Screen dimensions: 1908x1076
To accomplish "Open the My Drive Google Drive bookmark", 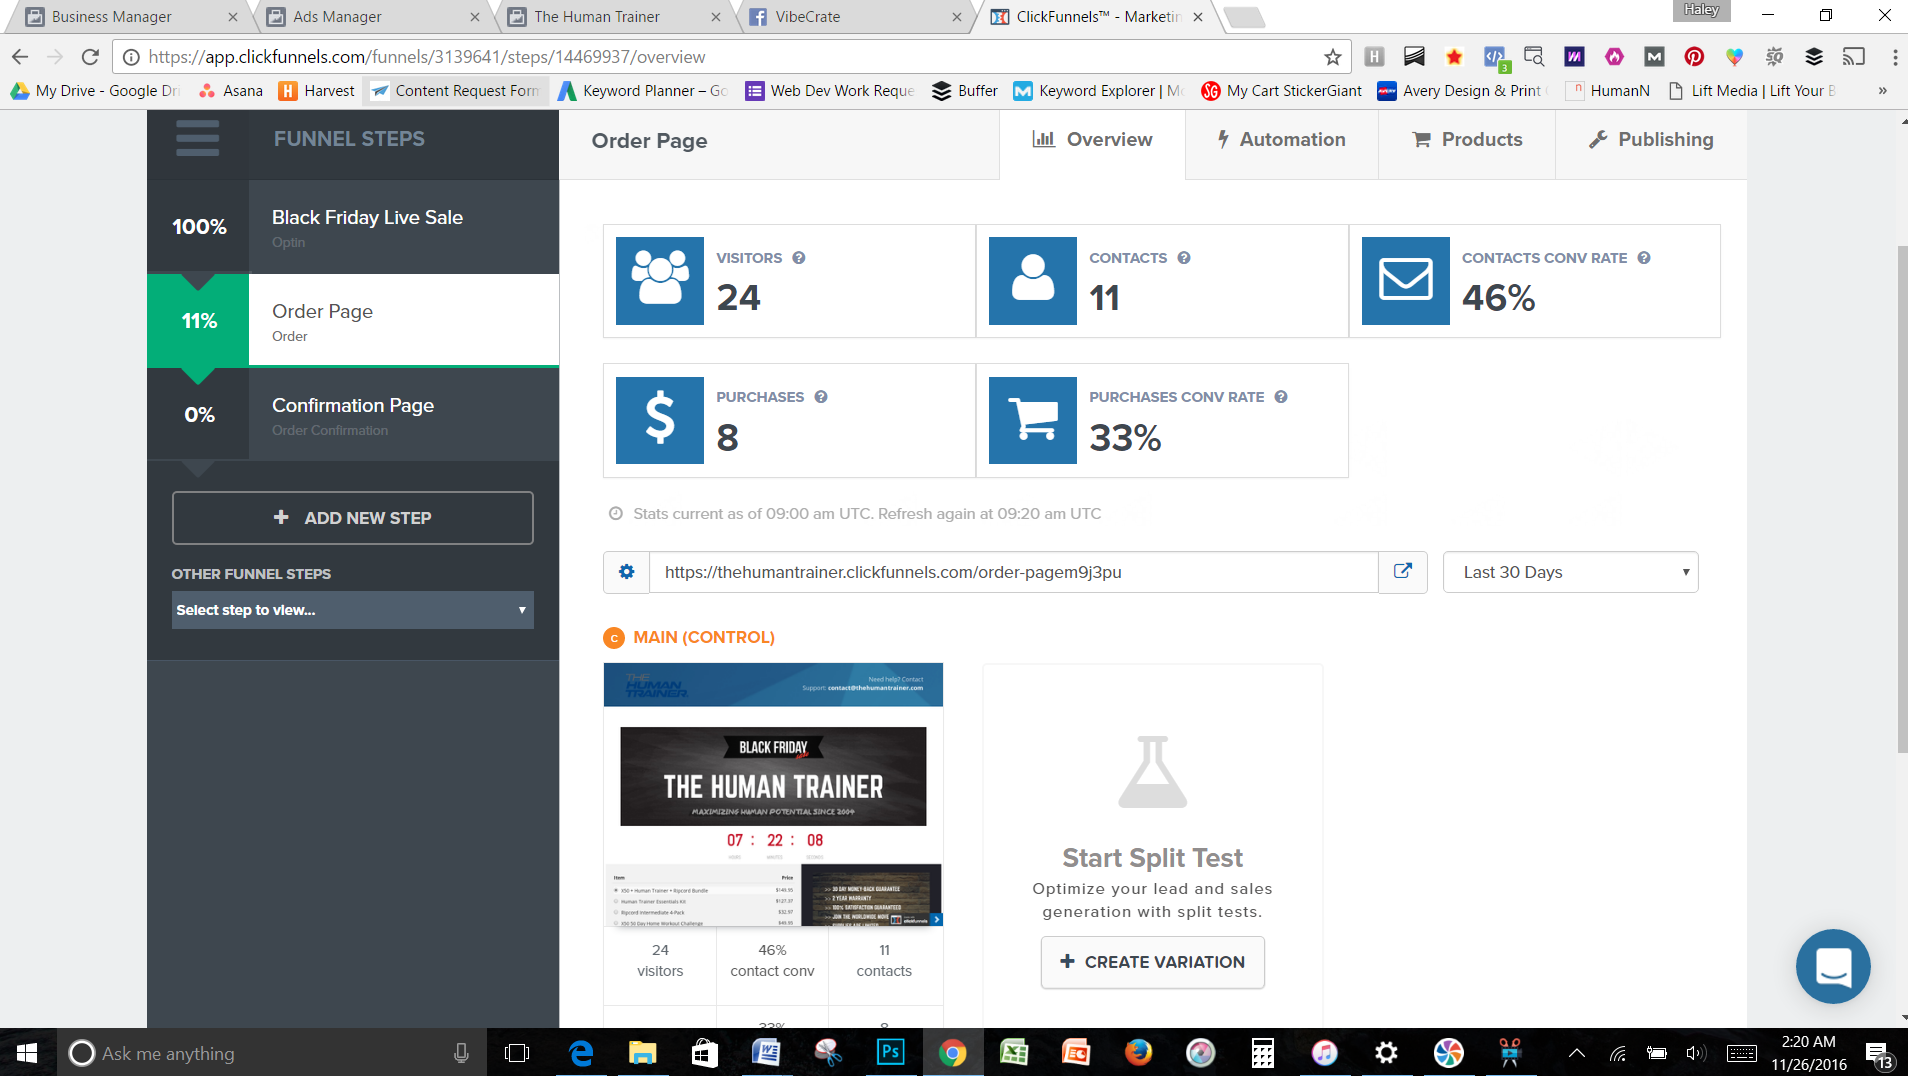I will (x=96, y=91).
